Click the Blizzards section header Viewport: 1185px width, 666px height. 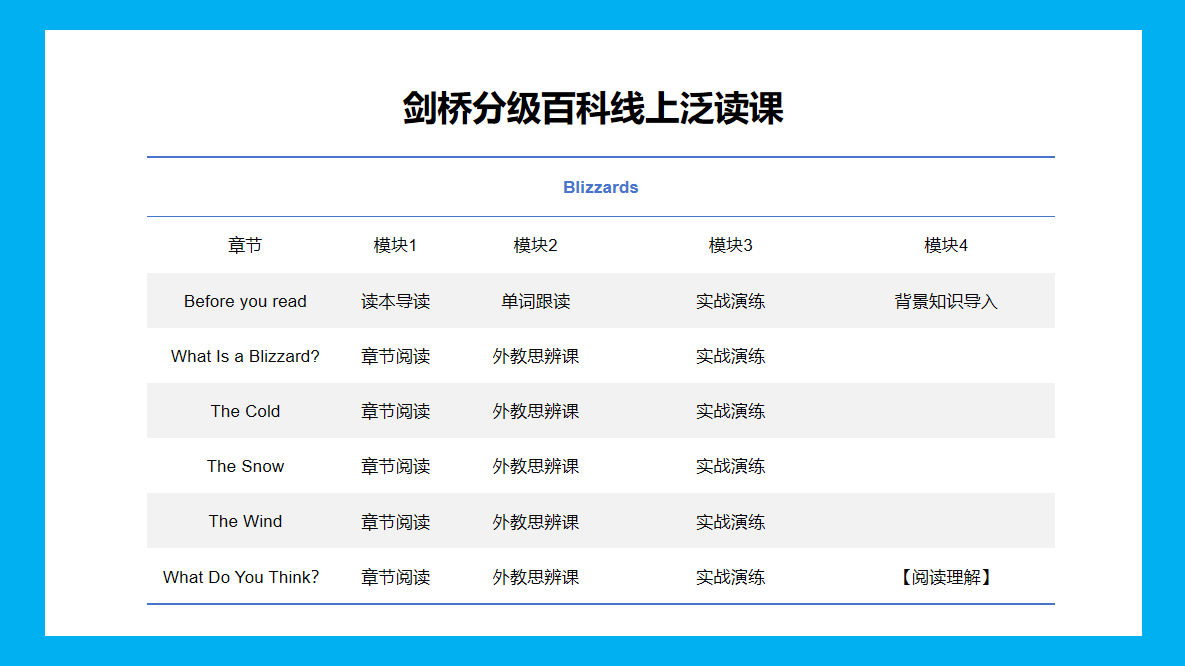[x=600, y=187]
